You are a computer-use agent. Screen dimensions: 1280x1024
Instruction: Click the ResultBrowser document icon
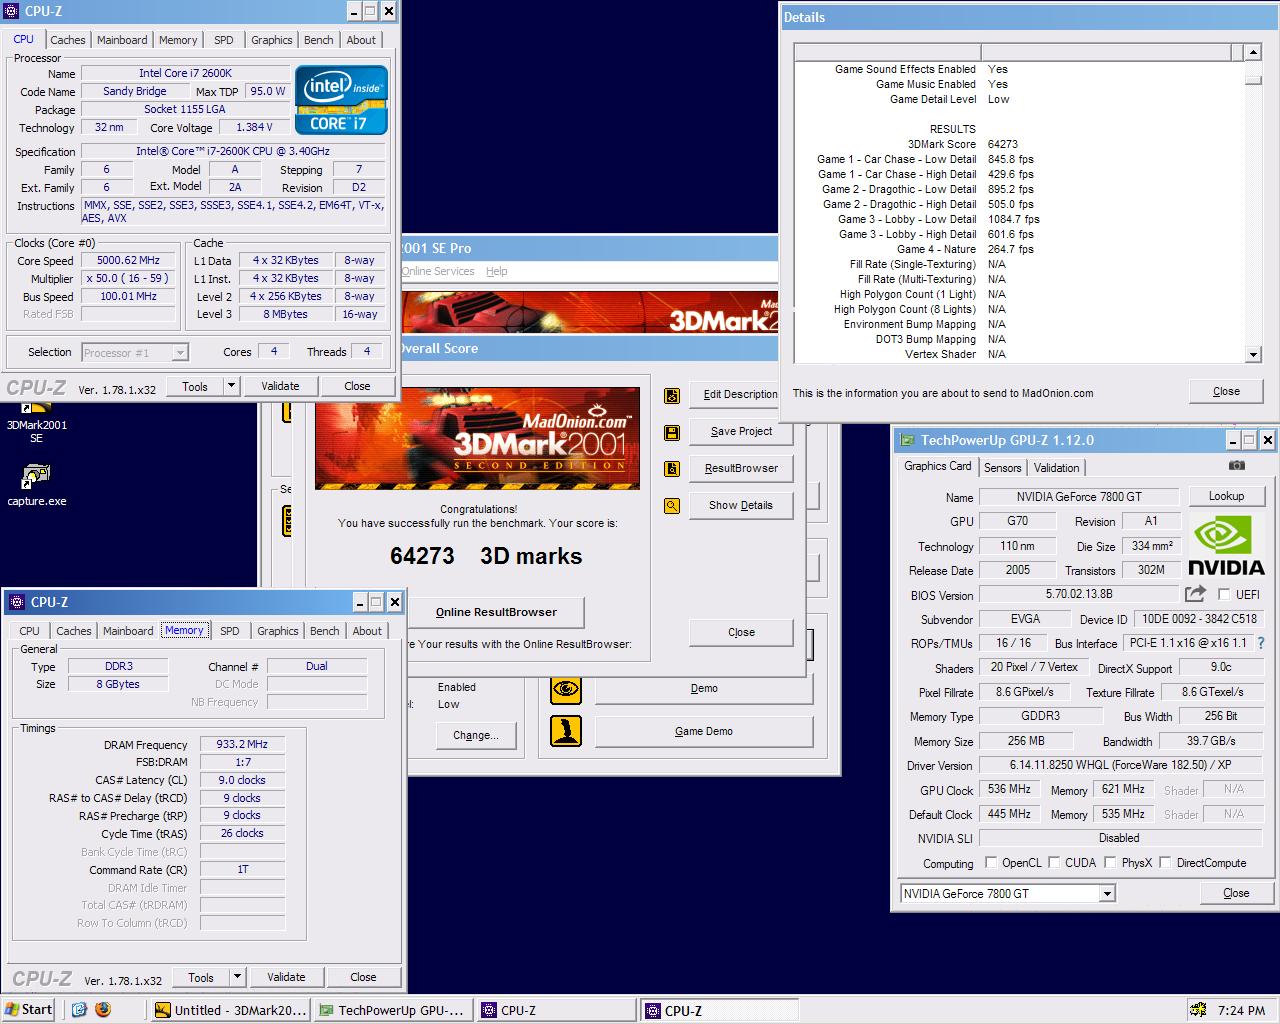tap(672, 469)
